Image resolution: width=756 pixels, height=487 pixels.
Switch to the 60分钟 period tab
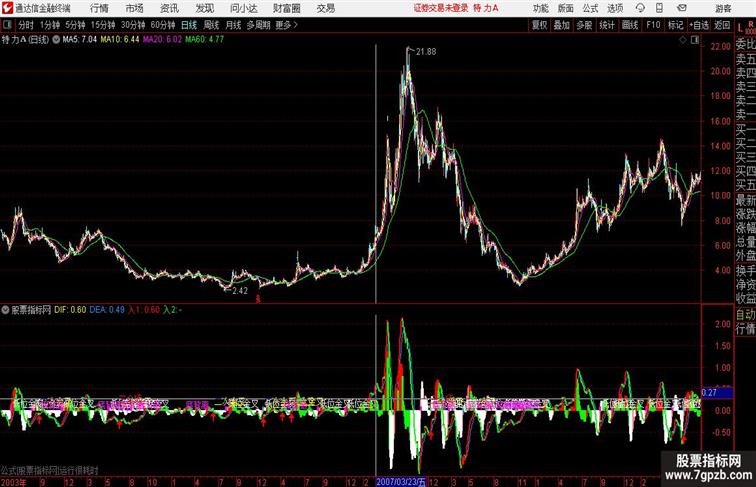point(162,25)
